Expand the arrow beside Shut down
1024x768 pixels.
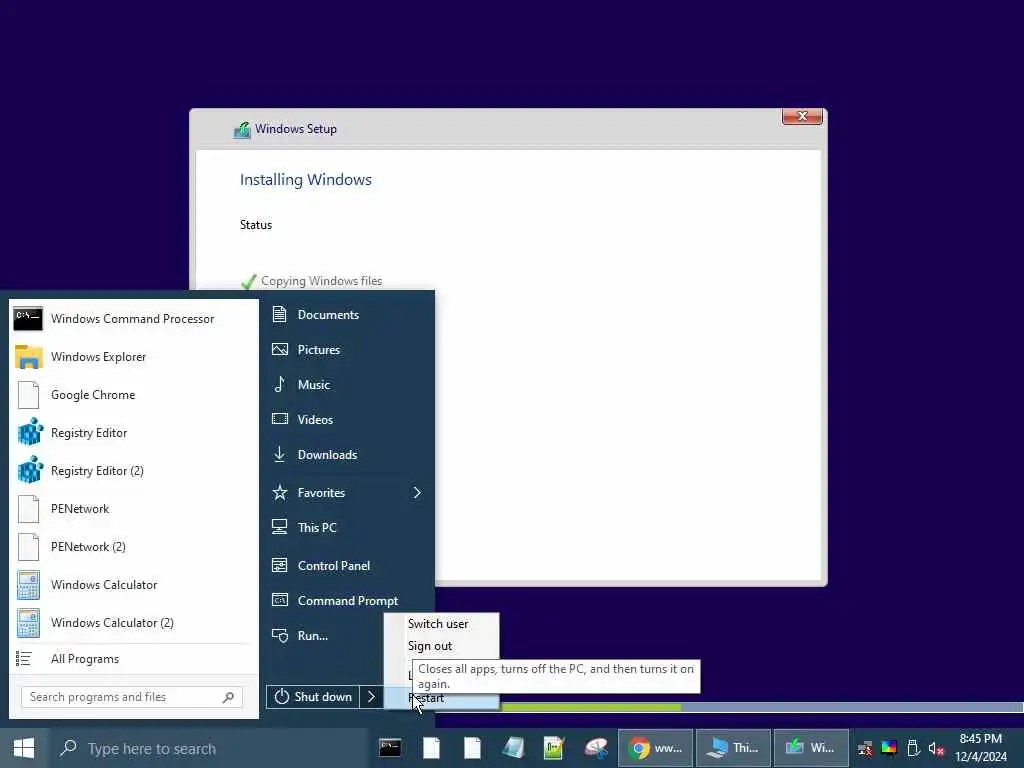pyautogui.click(x=371, y=697)
